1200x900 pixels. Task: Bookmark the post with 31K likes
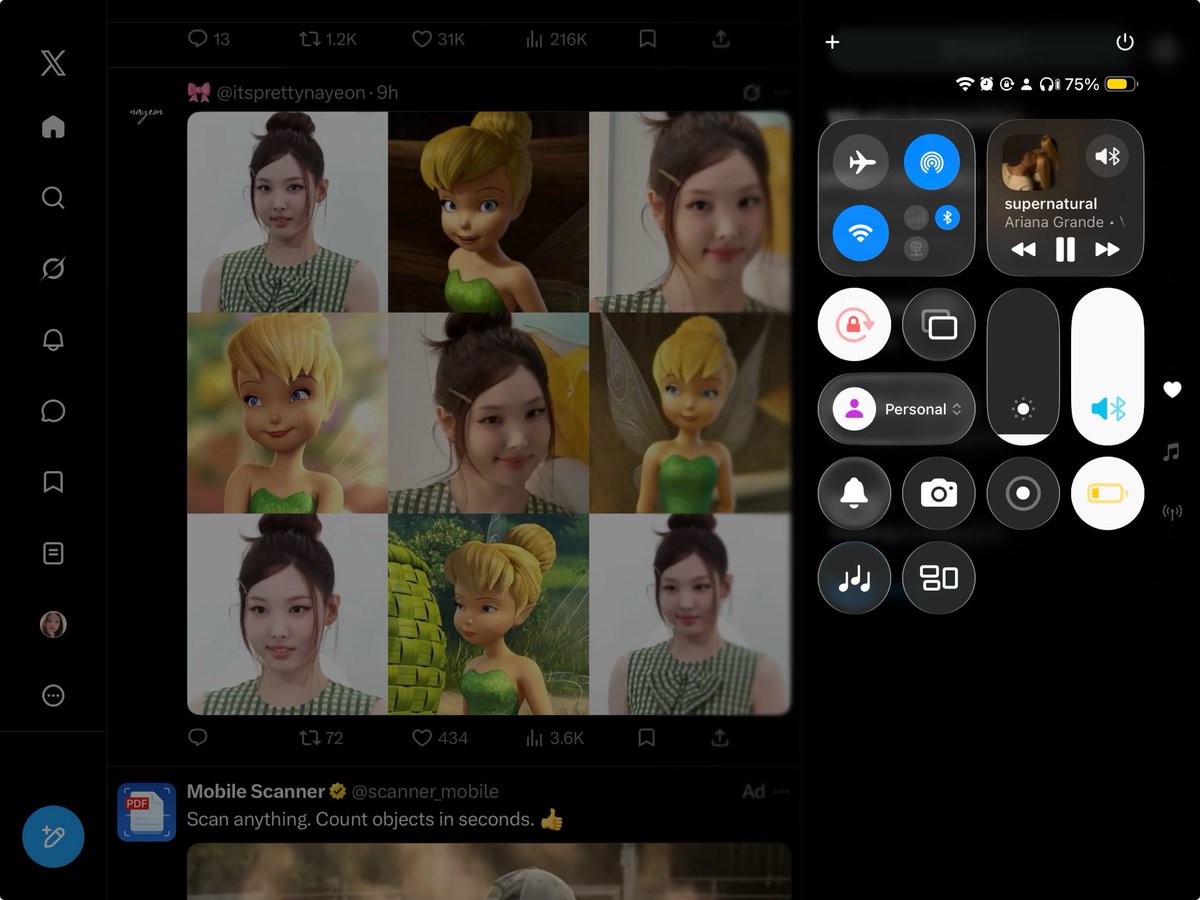pyautogui.click(x=647, y=39)
